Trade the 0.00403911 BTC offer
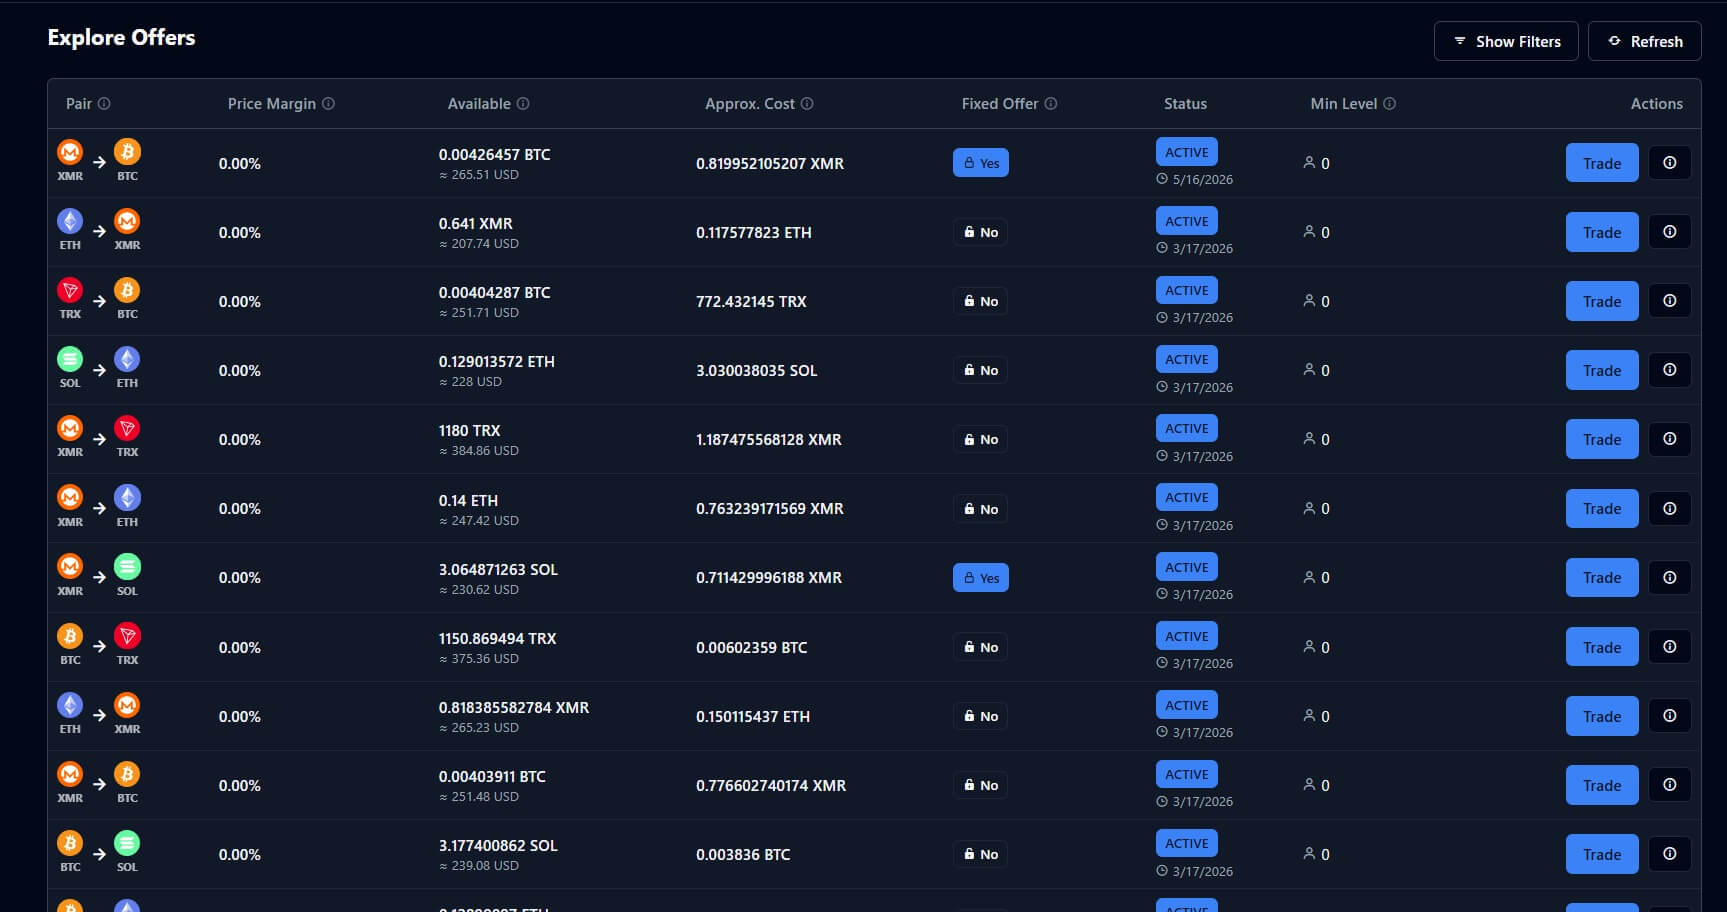Viewport: 1727px width, 912px height. click(1602, 785)
